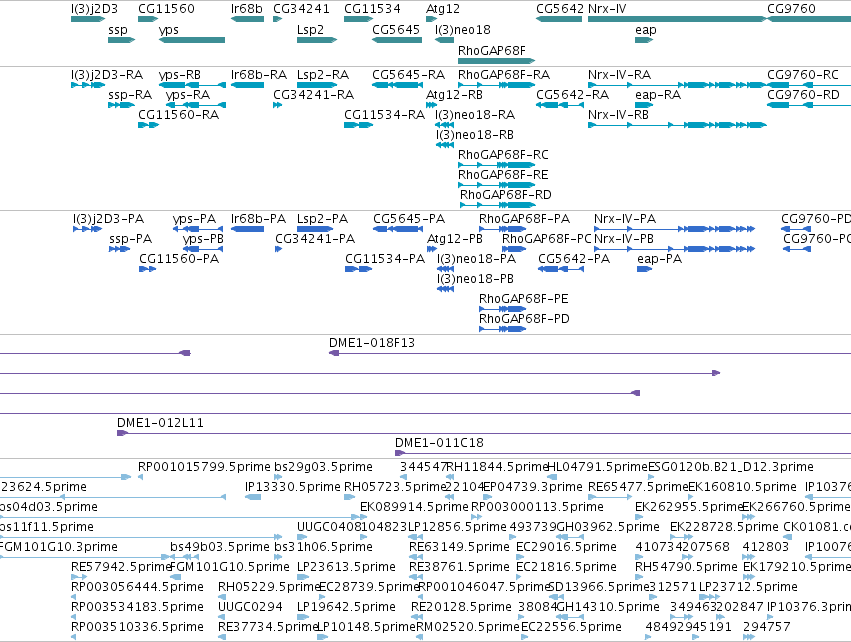Click transcript label yps-RB

pyautogui.click(x=180, y=75)
